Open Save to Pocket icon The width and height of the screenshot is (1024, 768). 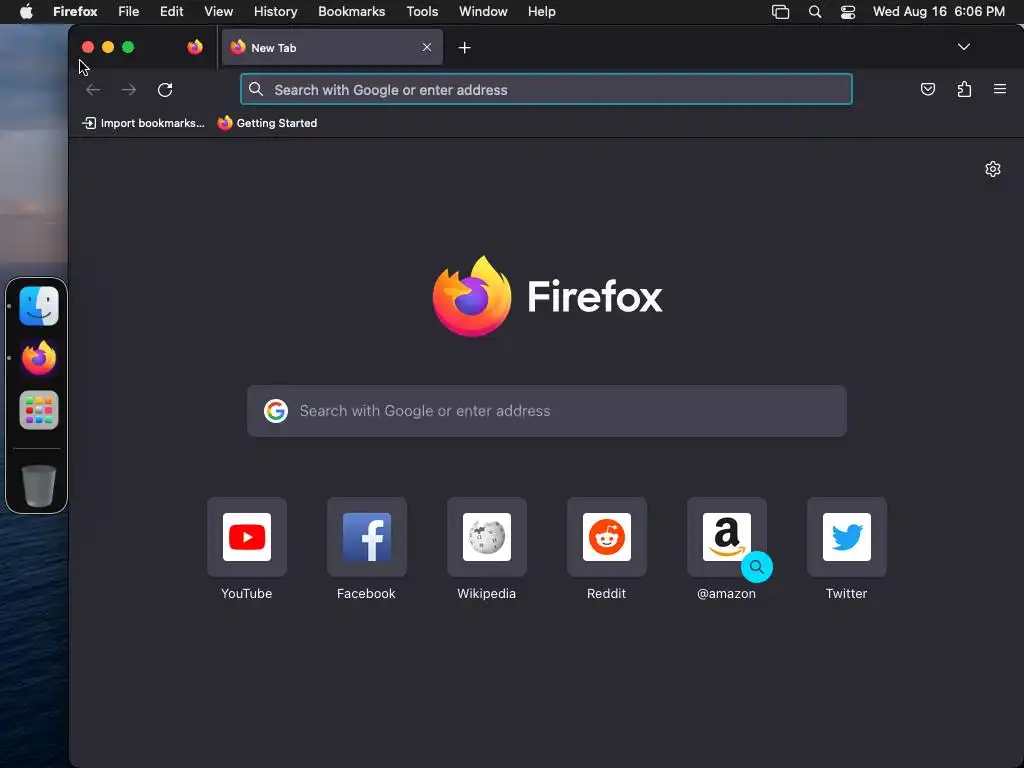927,89
